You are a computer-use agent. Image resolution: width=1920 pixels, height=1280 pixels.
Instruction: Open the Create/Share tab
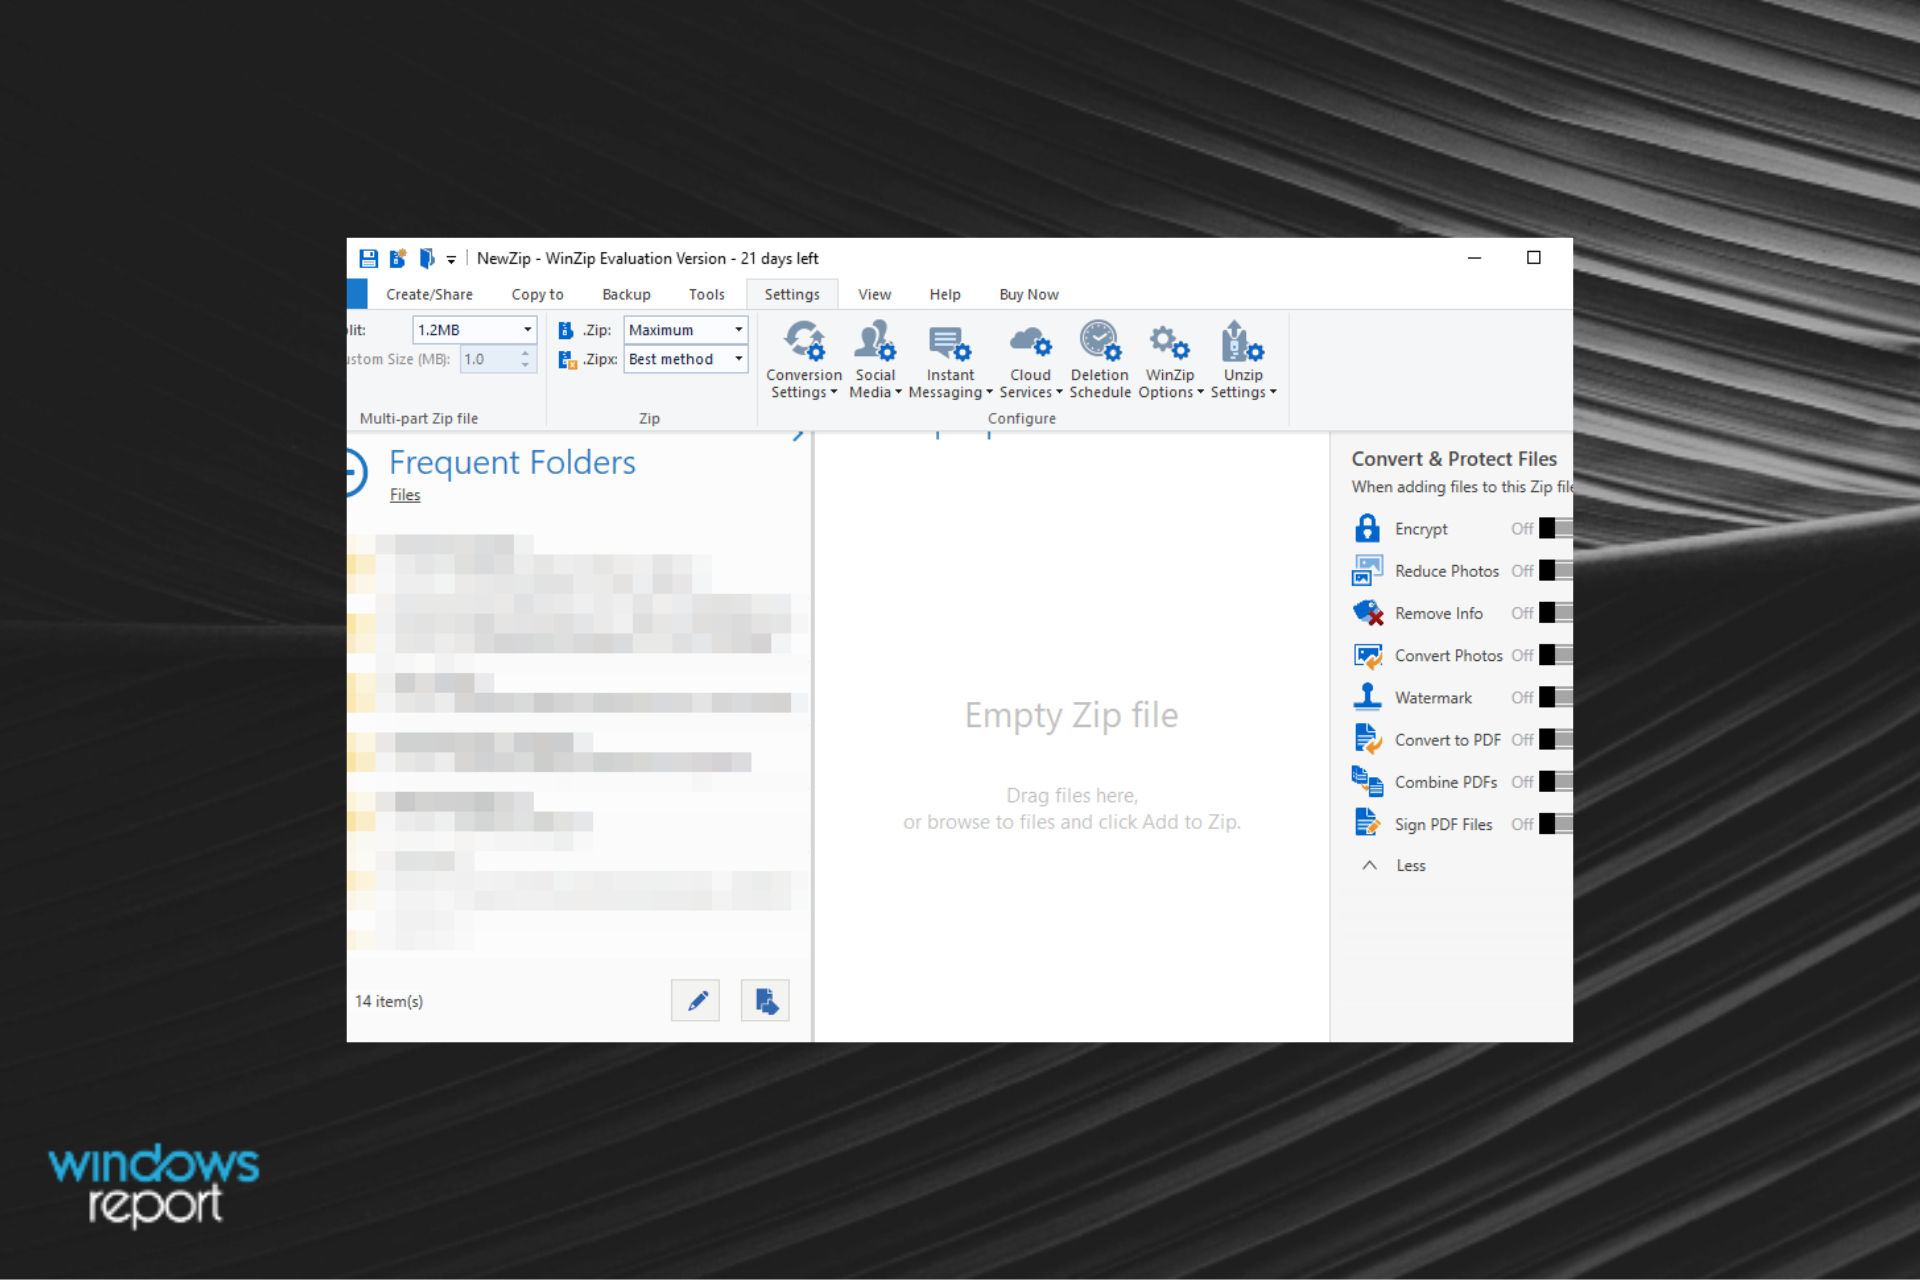pos(429,294)
